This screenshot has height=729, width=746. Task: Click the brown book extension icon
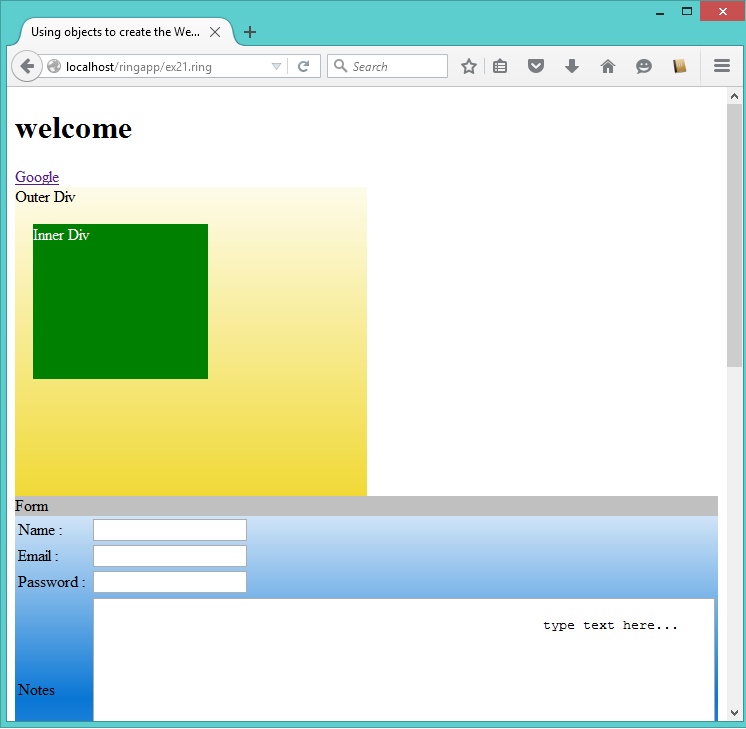pos(680,67)
